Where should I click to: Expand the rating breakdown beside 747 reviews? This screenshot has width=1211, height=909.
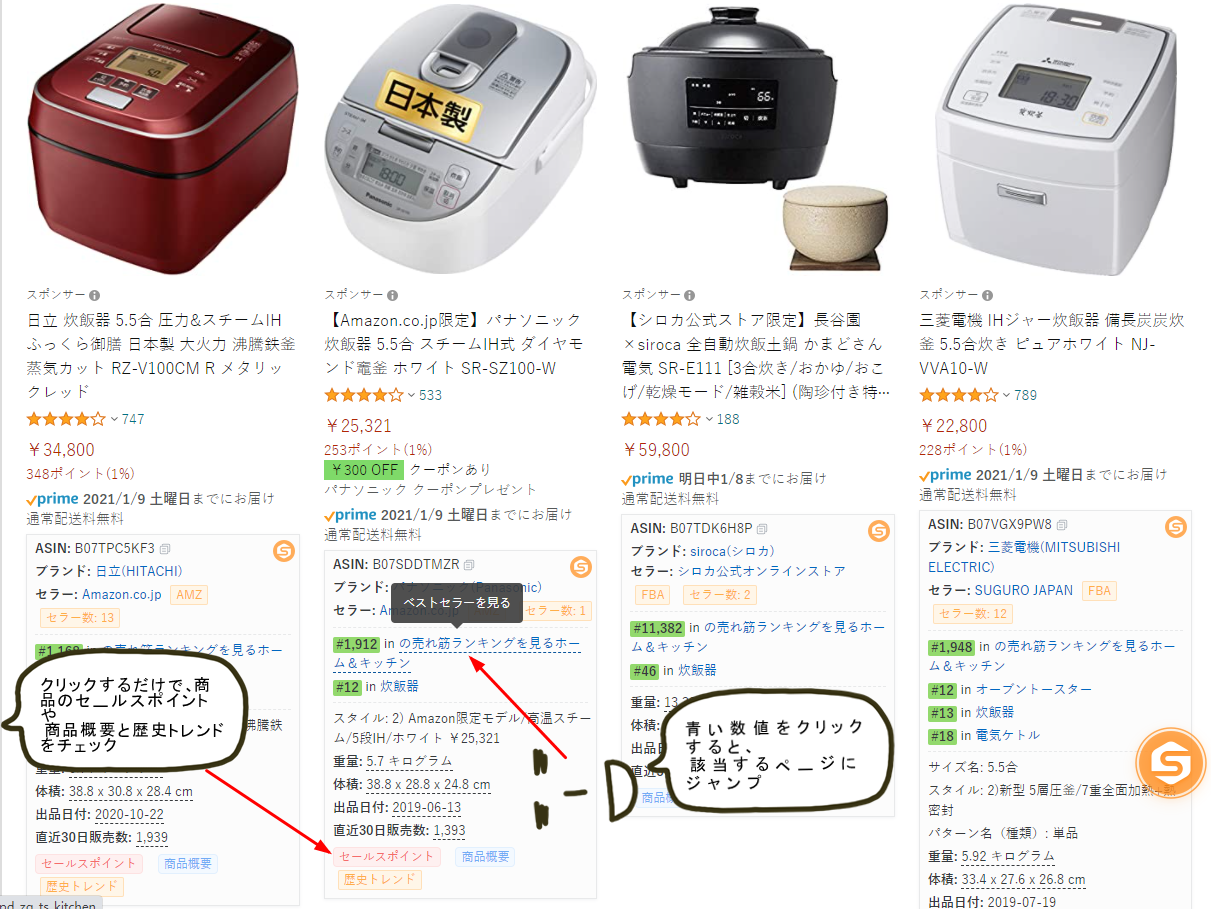114,419
